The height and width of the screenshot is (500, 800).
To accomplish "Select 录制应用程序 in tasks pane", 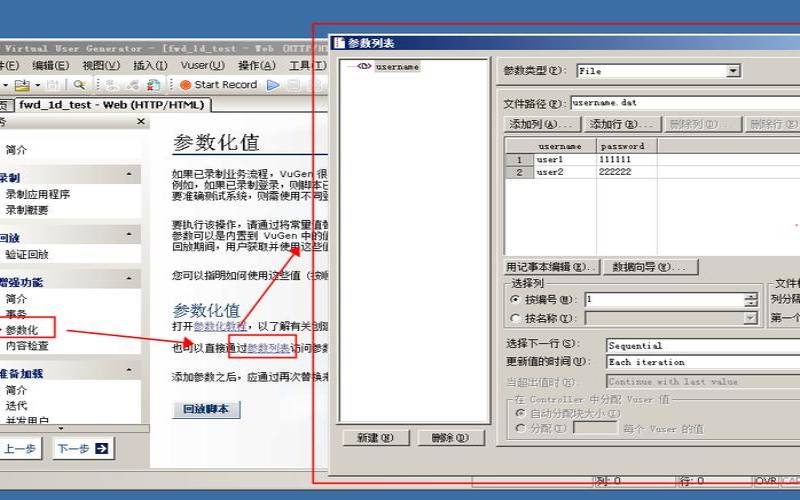I will (38, 194).
